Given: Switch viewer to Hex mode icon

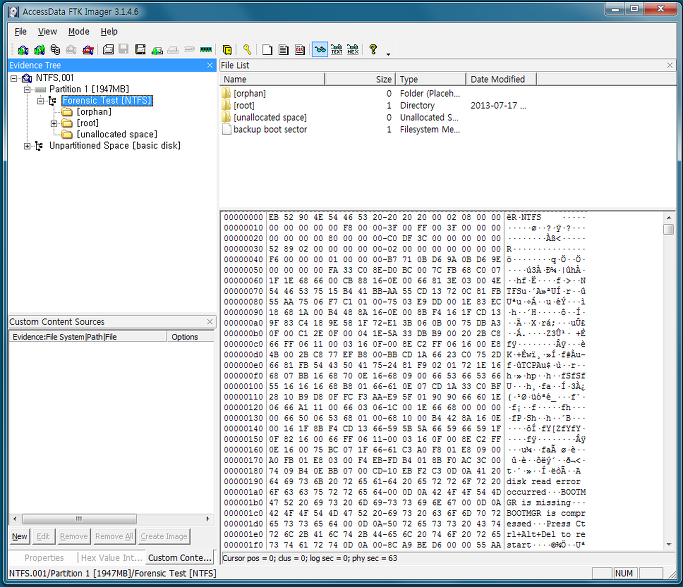Looking at the screenshot, I should point(353,50).
